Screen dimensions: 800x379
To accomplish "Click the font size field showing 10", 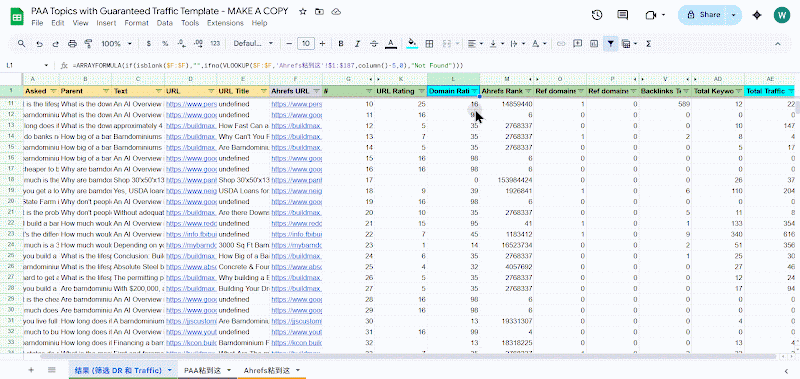I will 306,44.
